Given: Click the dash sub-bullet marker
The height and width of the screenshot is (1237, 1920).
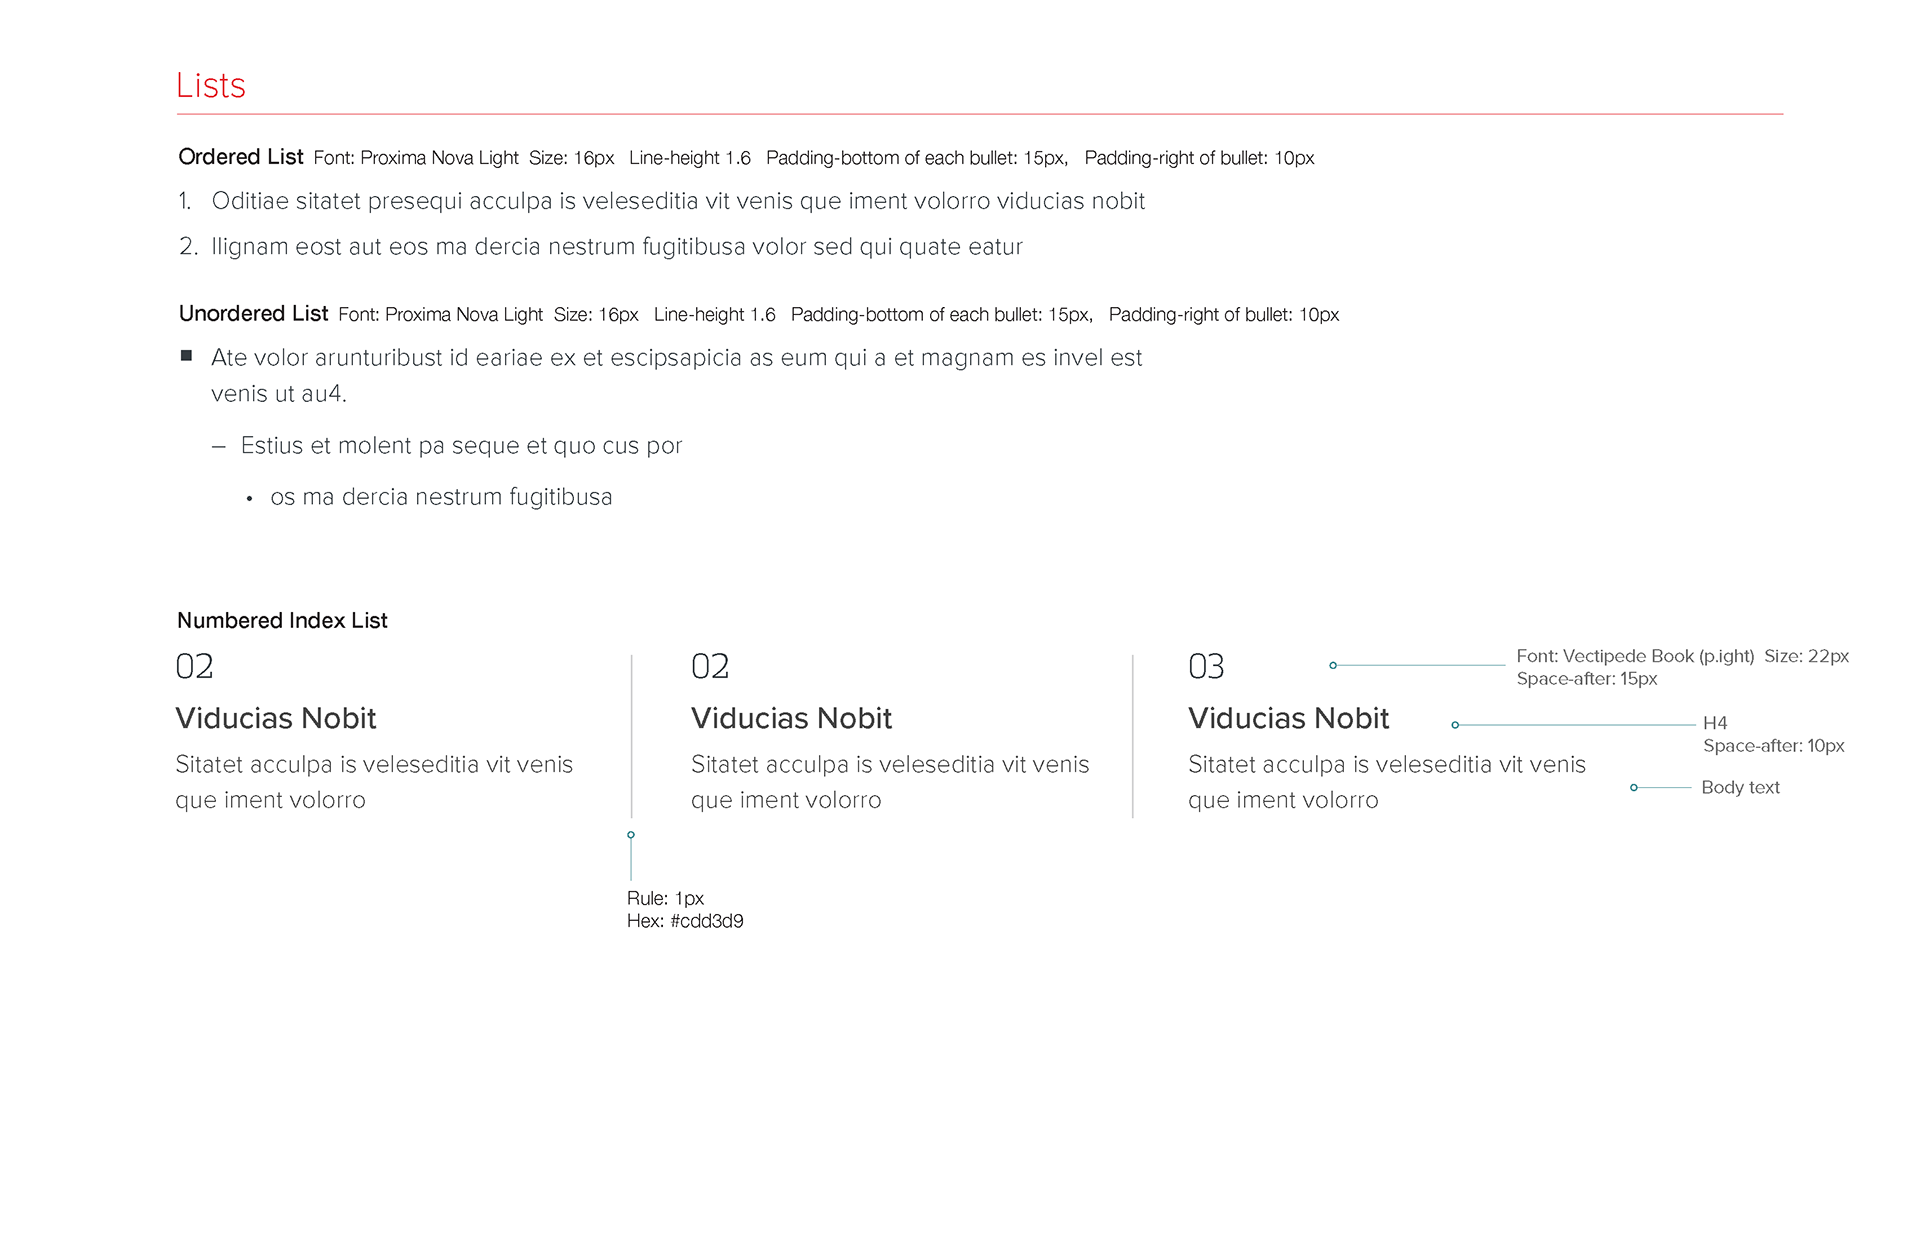Looking at the screenshot, I should pyautogui.click(x=219, y=447).
